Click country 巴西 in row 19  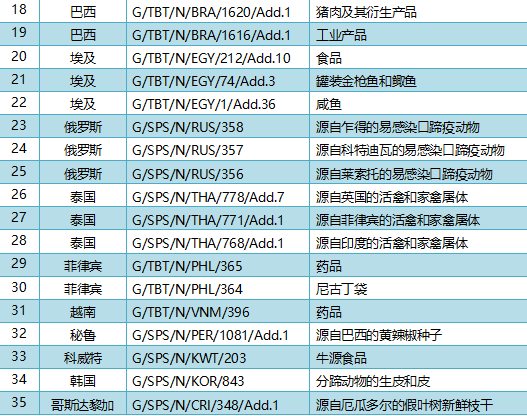[83, 35]
